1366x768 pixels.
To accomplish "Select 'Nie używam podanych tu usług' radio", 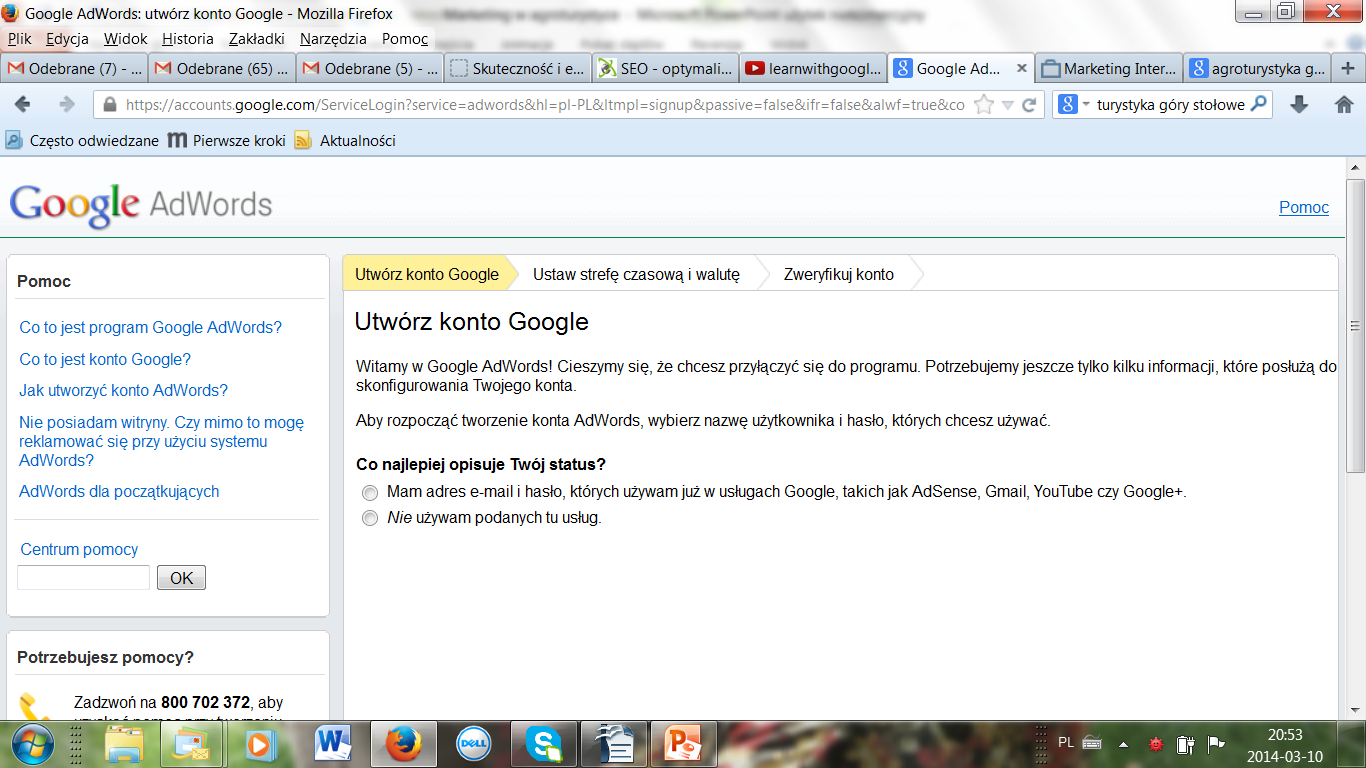I will (370, 519).
